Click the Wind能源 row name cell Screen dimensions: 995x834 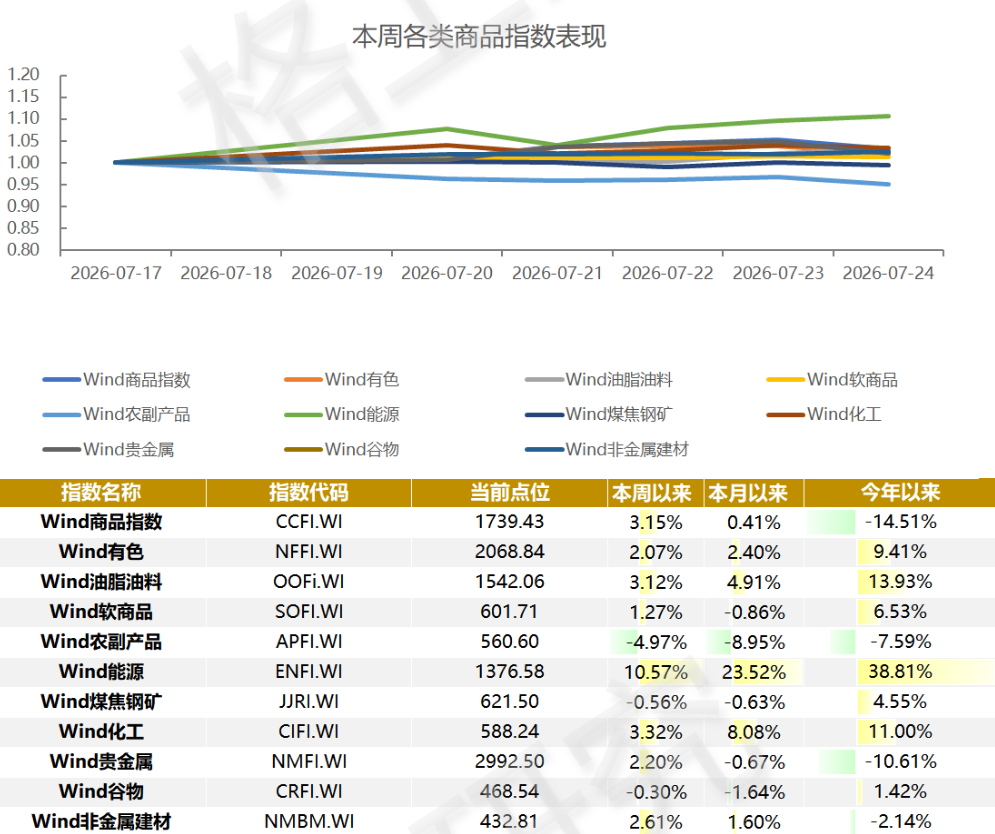[102, 672]
